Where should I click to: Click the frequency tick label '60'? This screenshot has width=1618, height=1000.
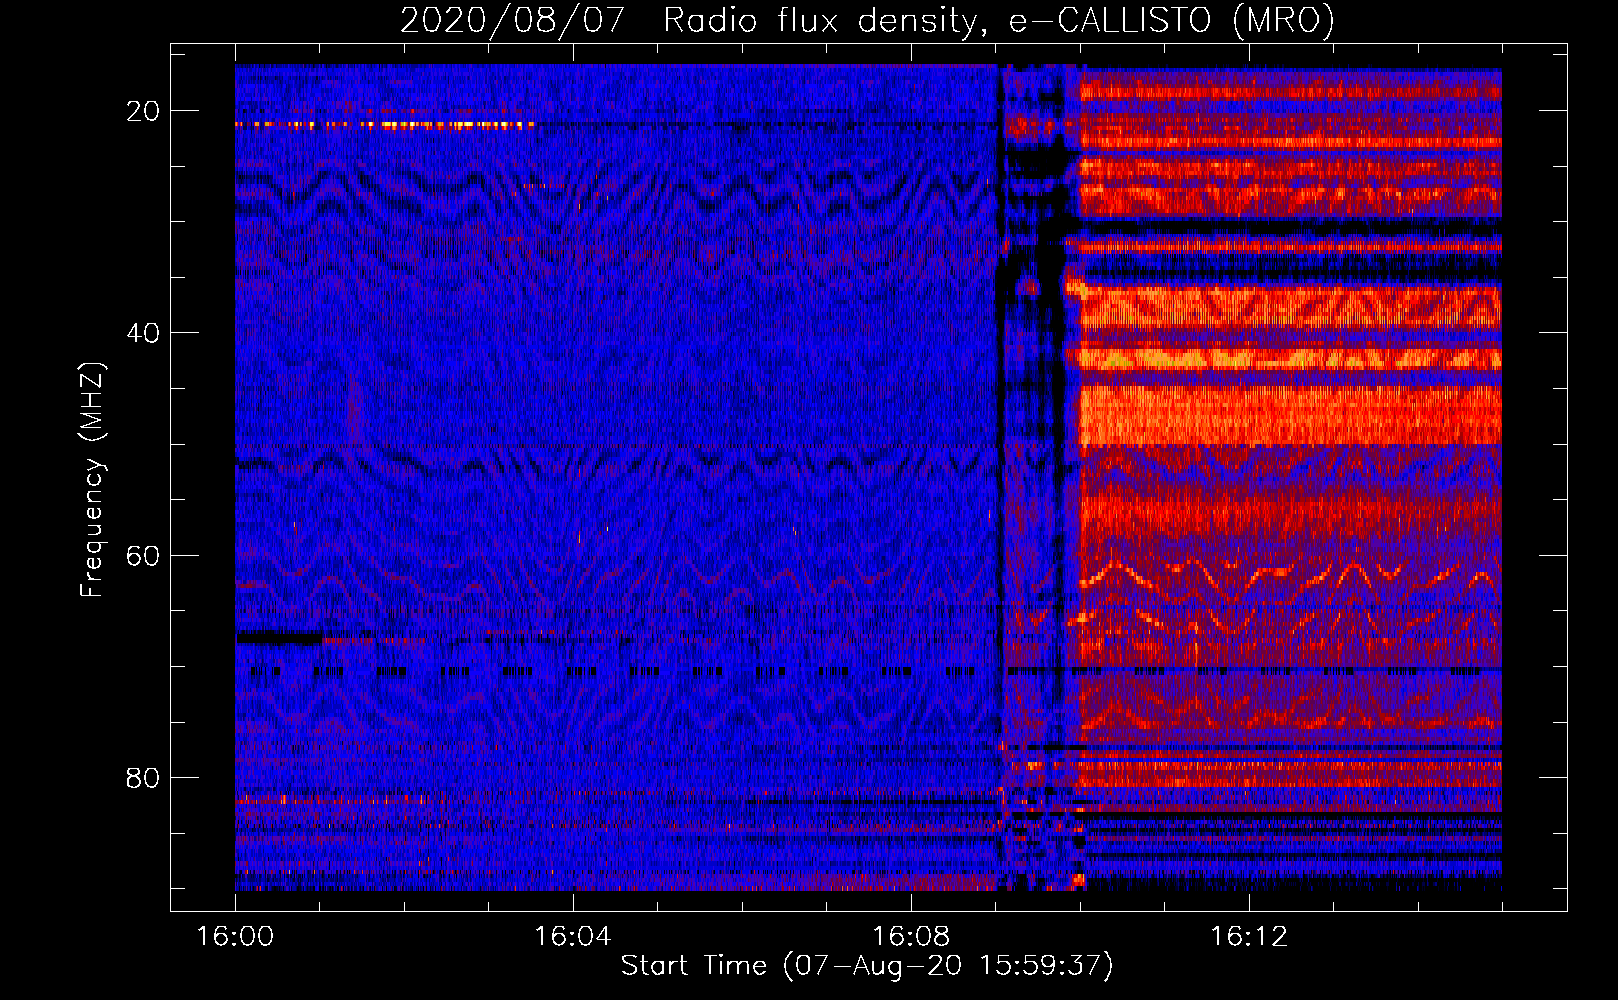pos(144,555)
